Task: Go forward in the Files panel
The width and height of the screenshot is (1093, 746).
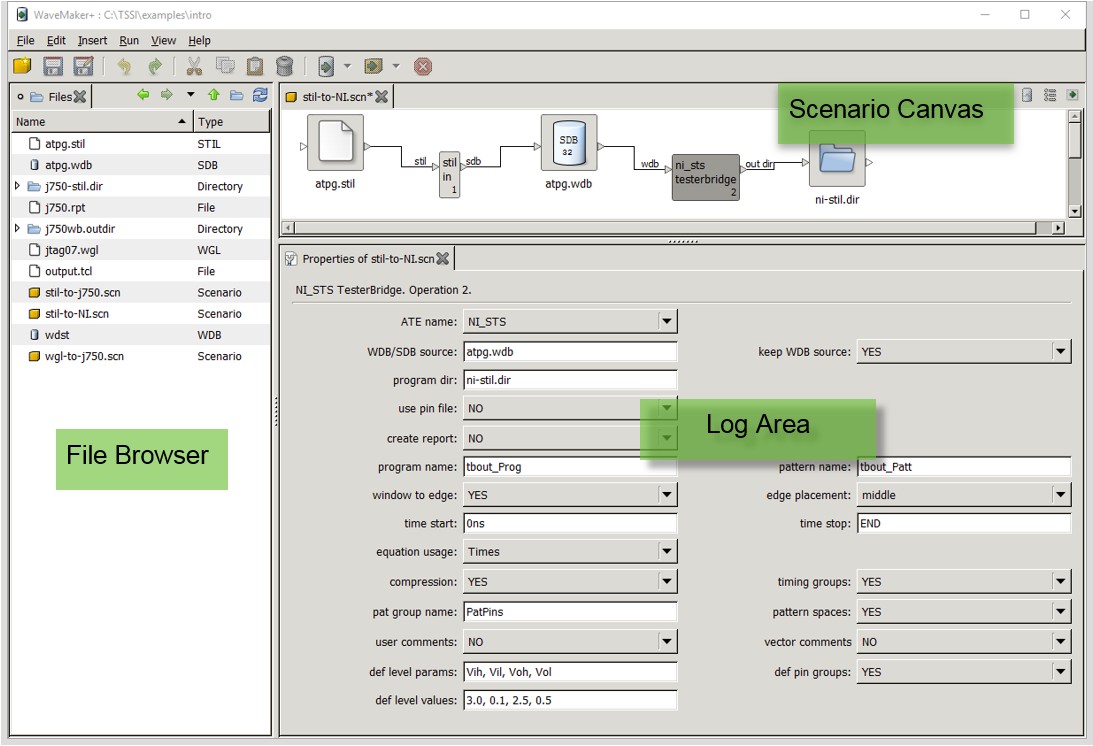Action: [167, 95]
